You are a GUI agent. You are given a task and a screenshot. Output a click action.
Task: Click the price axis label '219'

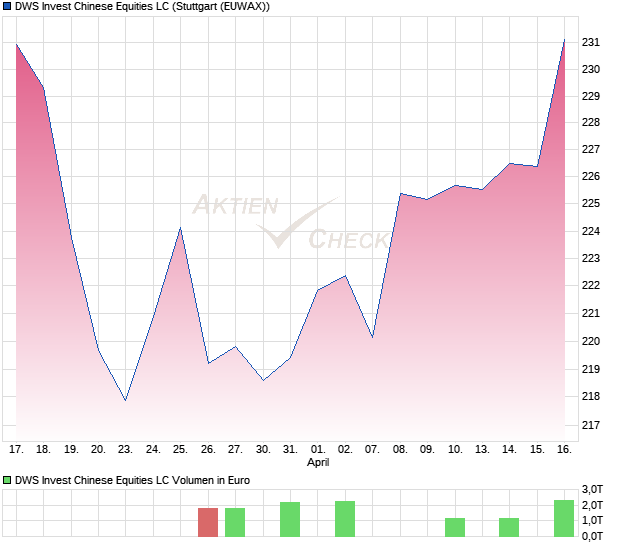click(x=591, y=369)
